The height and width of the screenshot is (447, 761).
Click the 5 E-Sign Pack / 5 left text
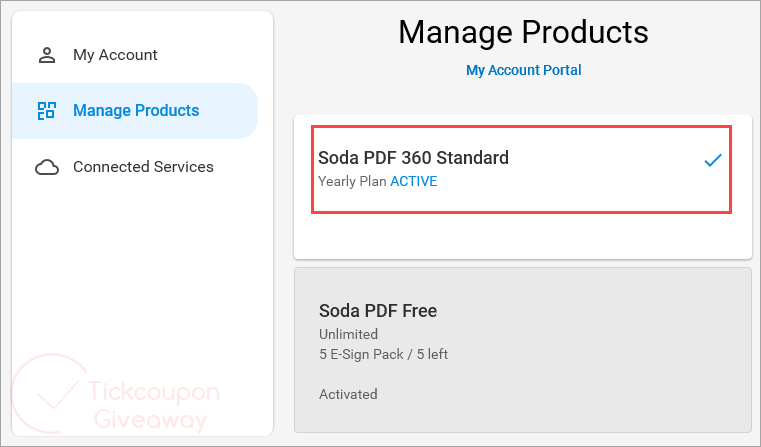coord(383,354)
